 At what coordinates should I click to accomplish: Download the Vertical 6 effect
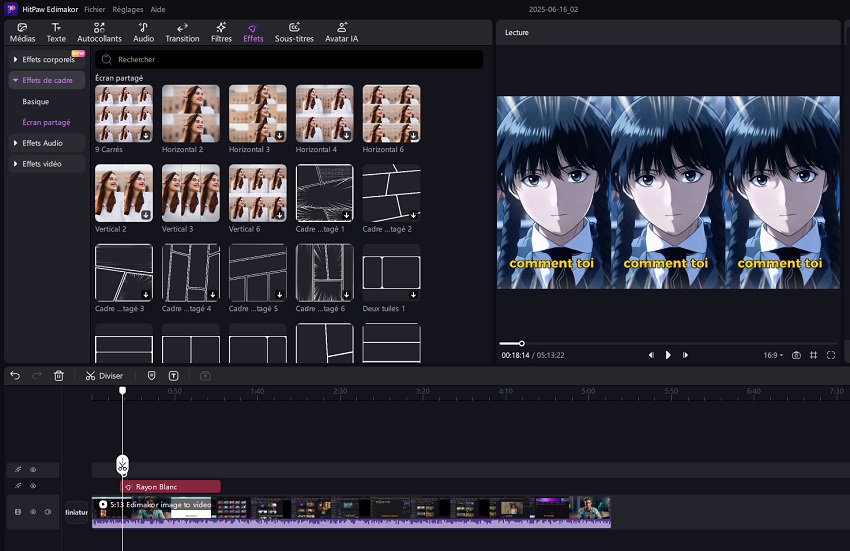pyautogui.click(x=279, y=215)
